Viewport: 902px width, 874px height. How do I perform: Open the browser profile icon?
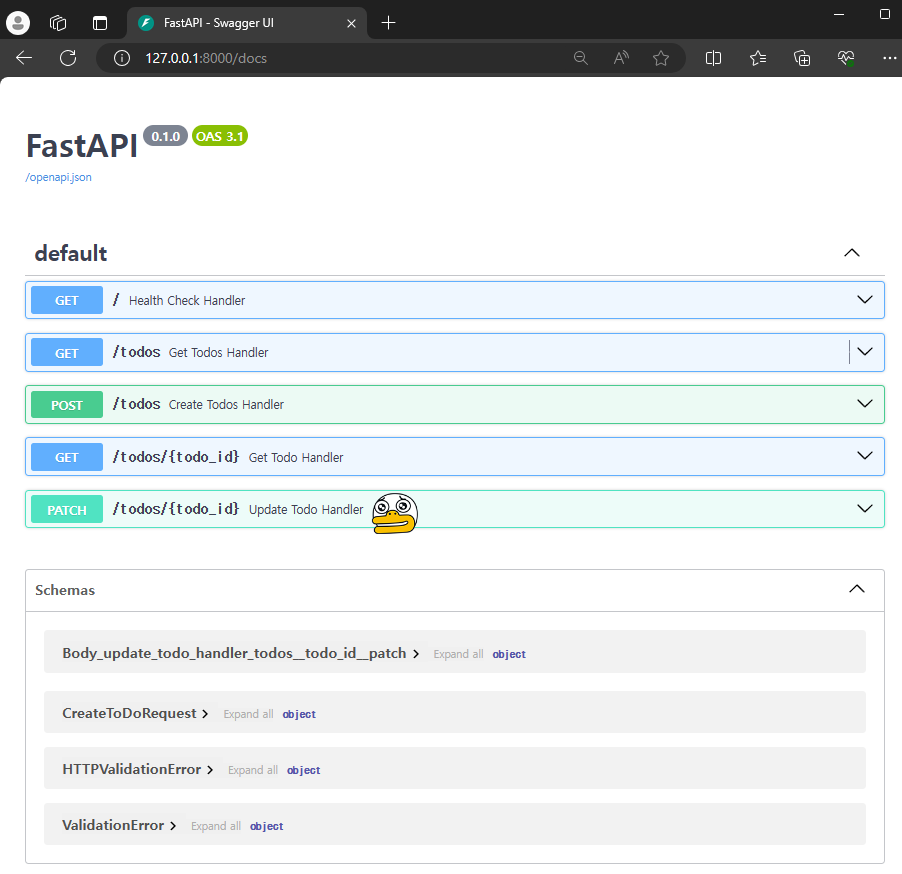click(18, 23)
